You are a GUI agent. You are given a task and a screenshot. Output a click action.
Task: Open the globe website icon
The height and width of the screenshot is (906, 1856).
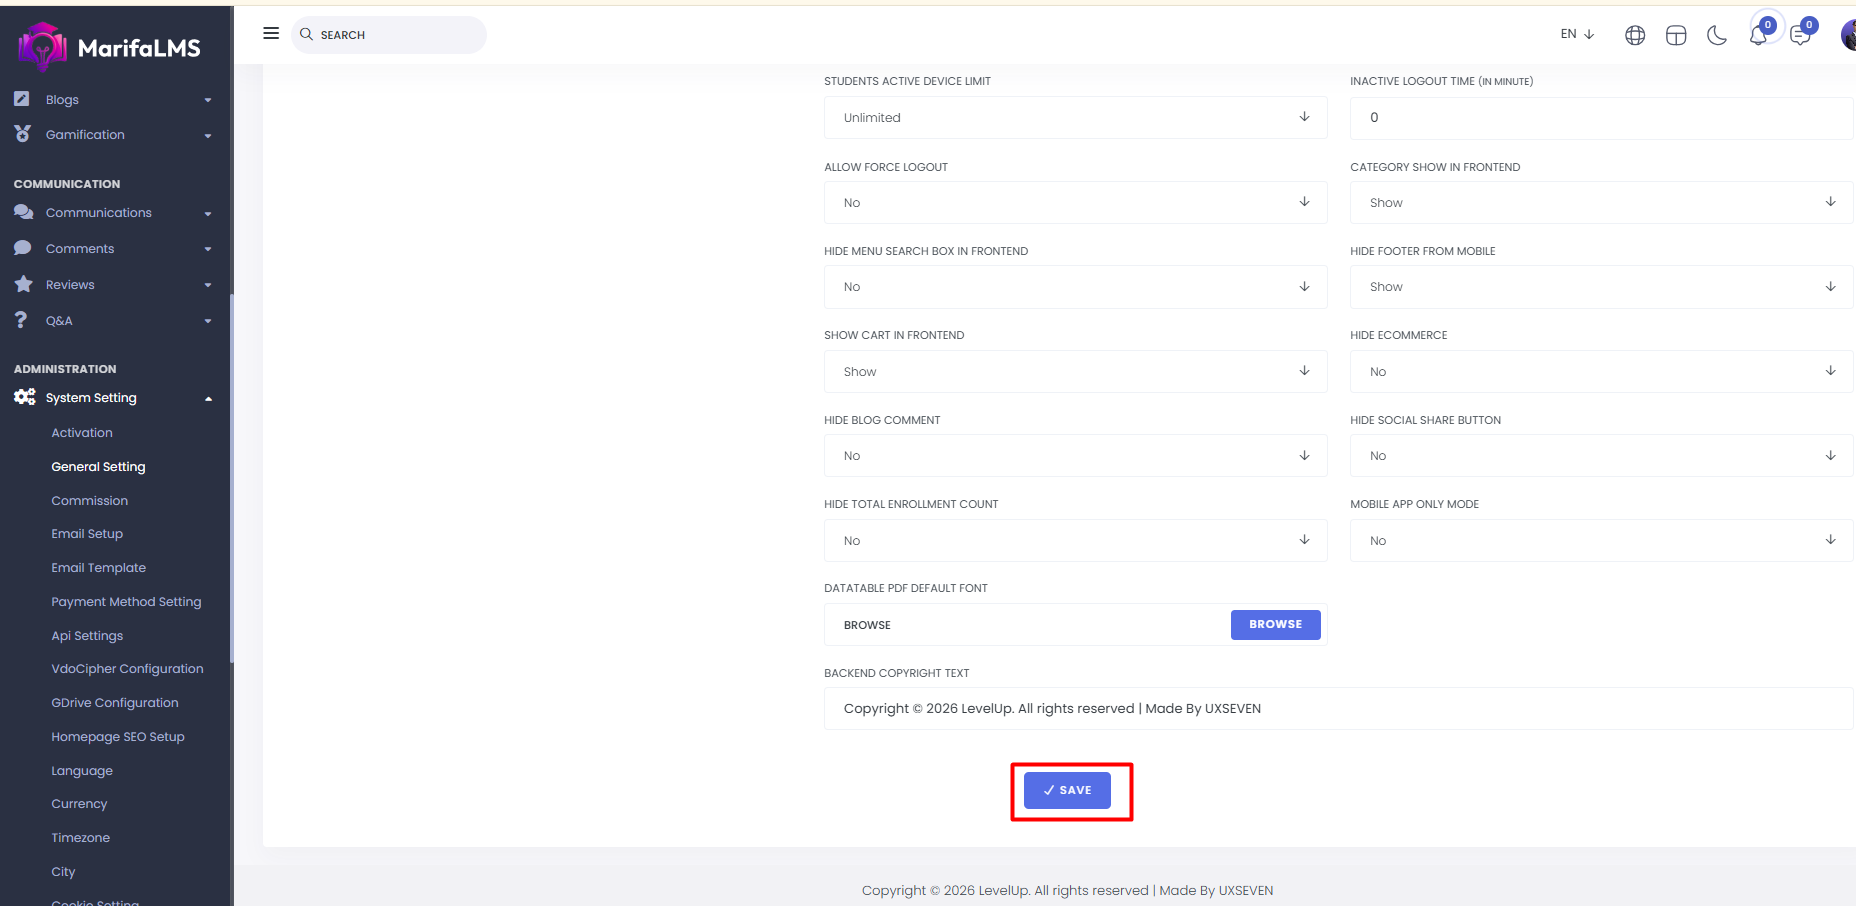point(1635,35)
